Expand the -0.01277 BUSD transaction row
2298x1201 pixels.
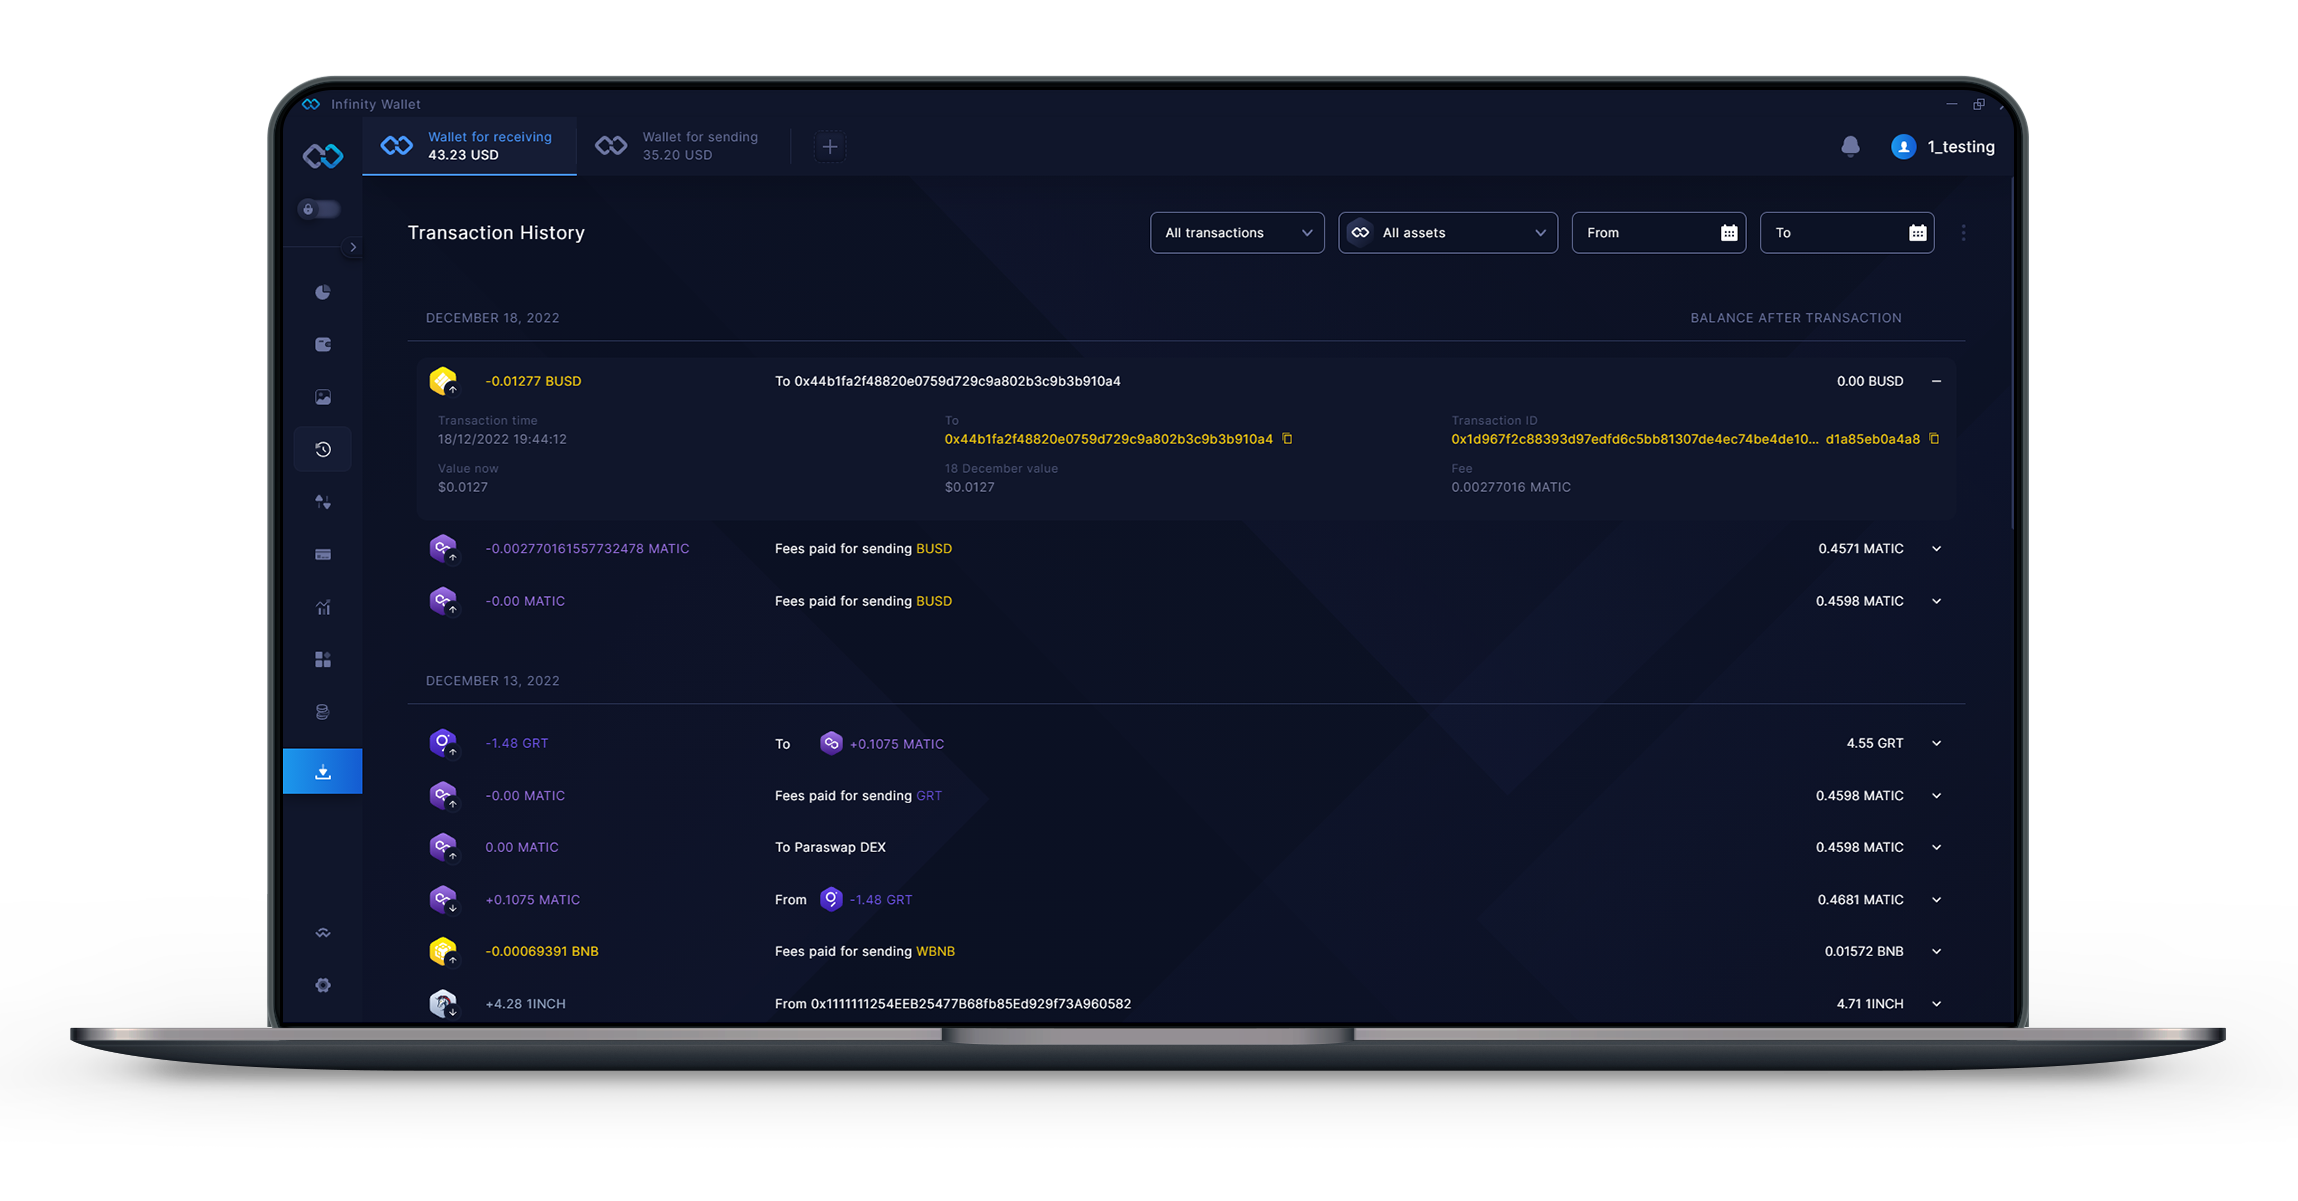point(1939,380)
